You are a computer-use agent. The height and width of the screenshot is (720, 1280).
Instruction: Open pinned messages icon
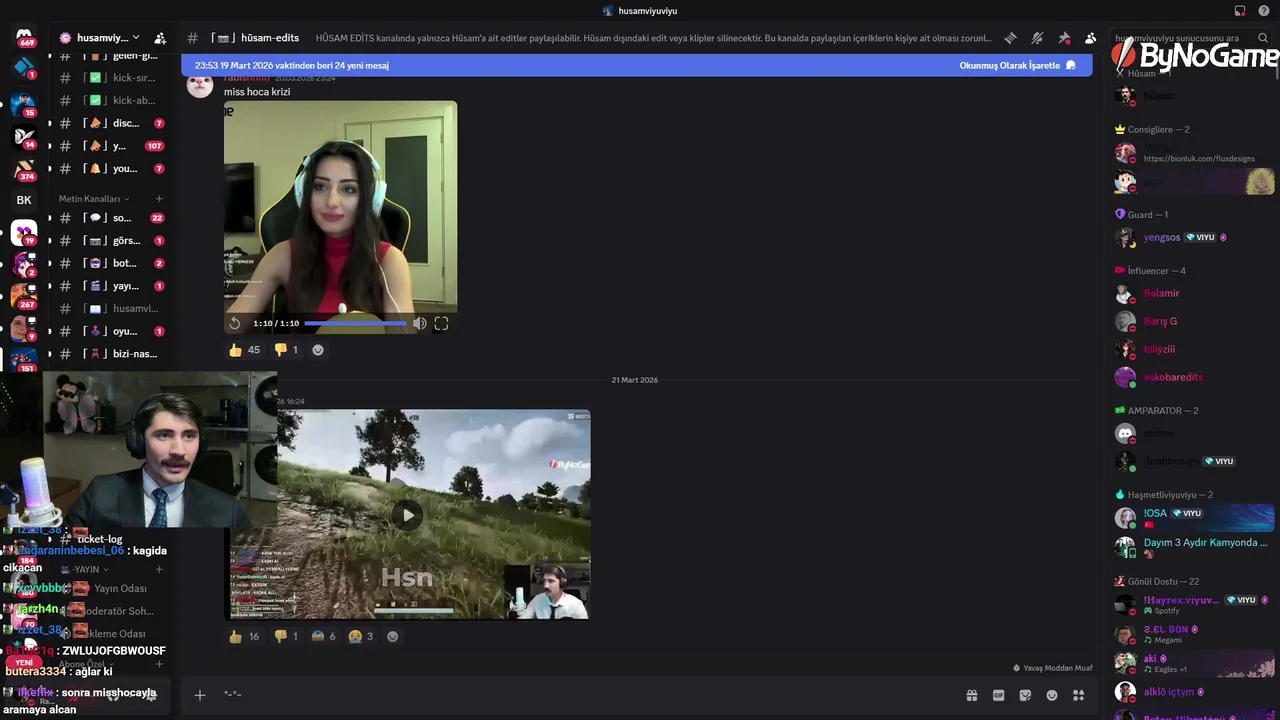[1064, 38]
